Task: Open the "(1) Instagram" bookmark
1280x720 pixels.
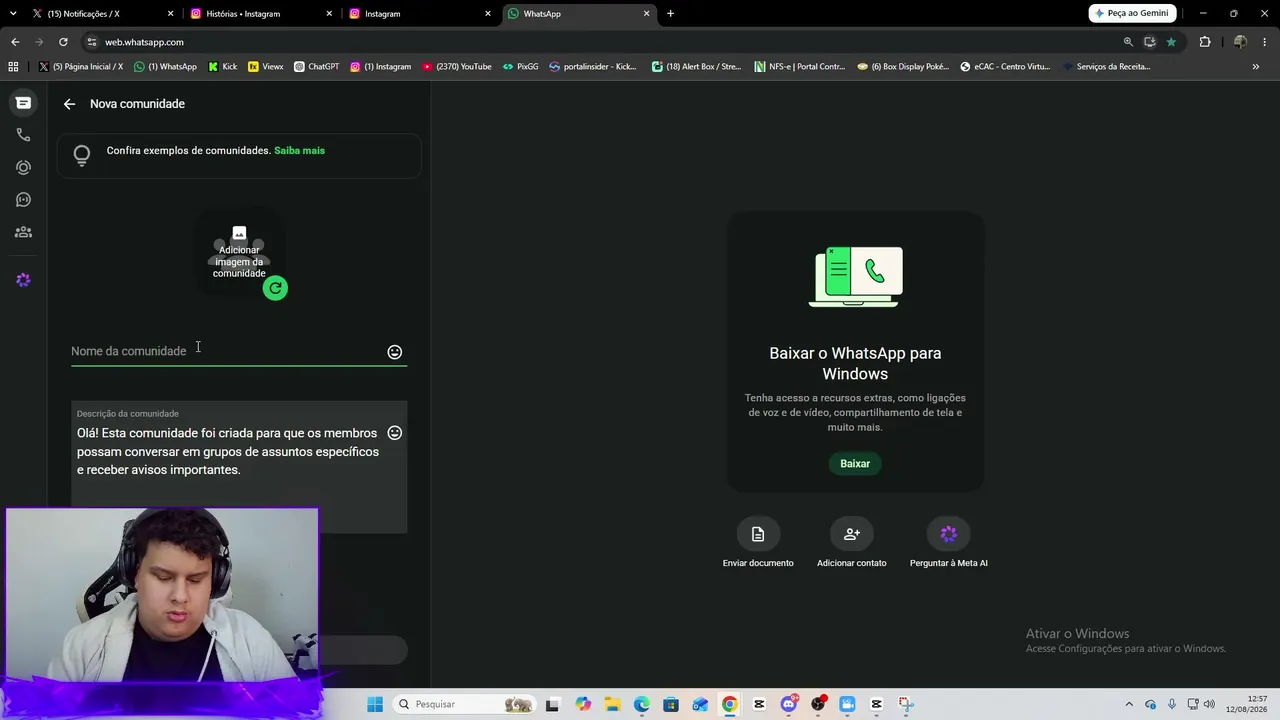Action: pos(380,67)
